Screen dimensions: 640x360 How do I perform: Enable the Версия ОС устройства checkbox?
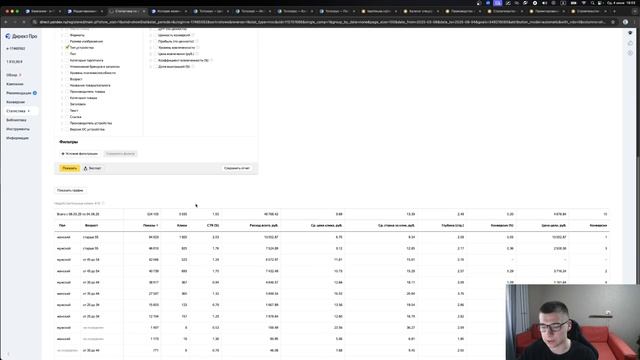(67, 129)
